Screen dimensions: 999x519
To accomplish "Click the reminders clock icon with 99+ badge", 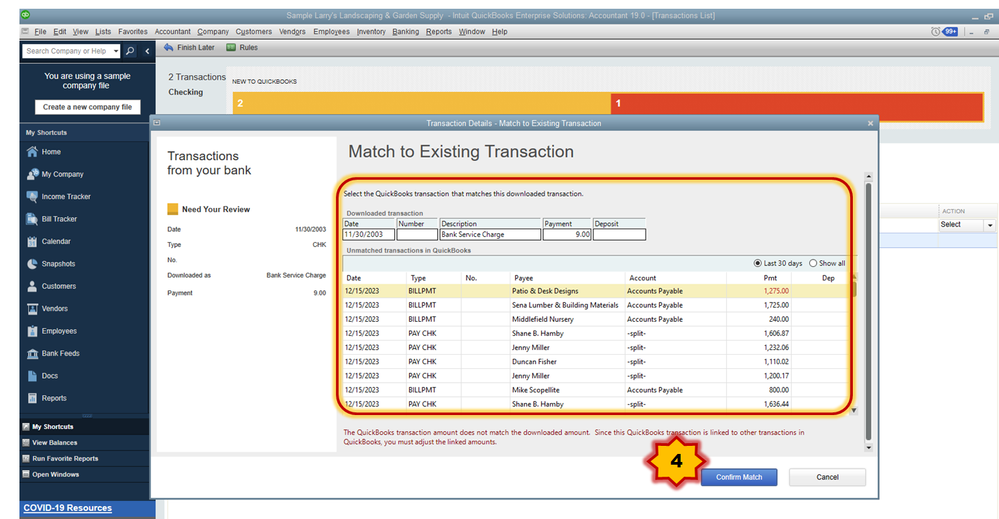I will tap(944, 31).
